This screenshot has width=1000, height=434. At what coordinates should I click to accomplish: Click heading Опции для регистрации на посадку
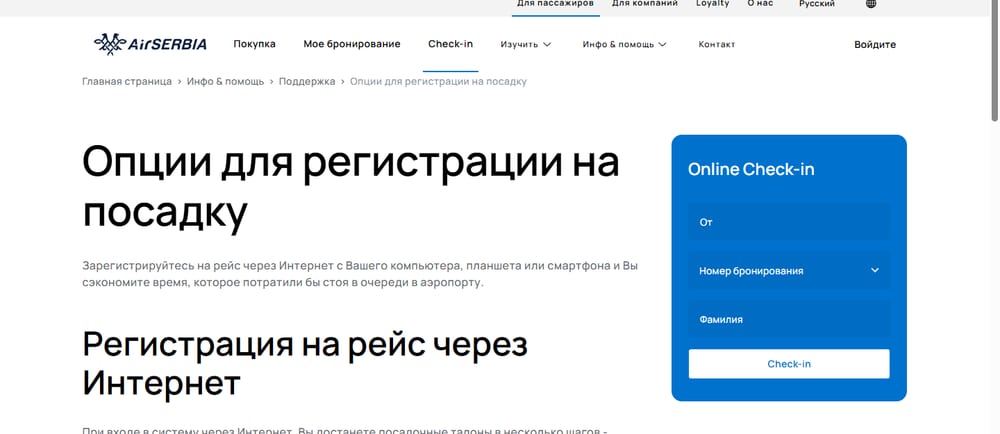pyautogui.click(x=351, y=186)
